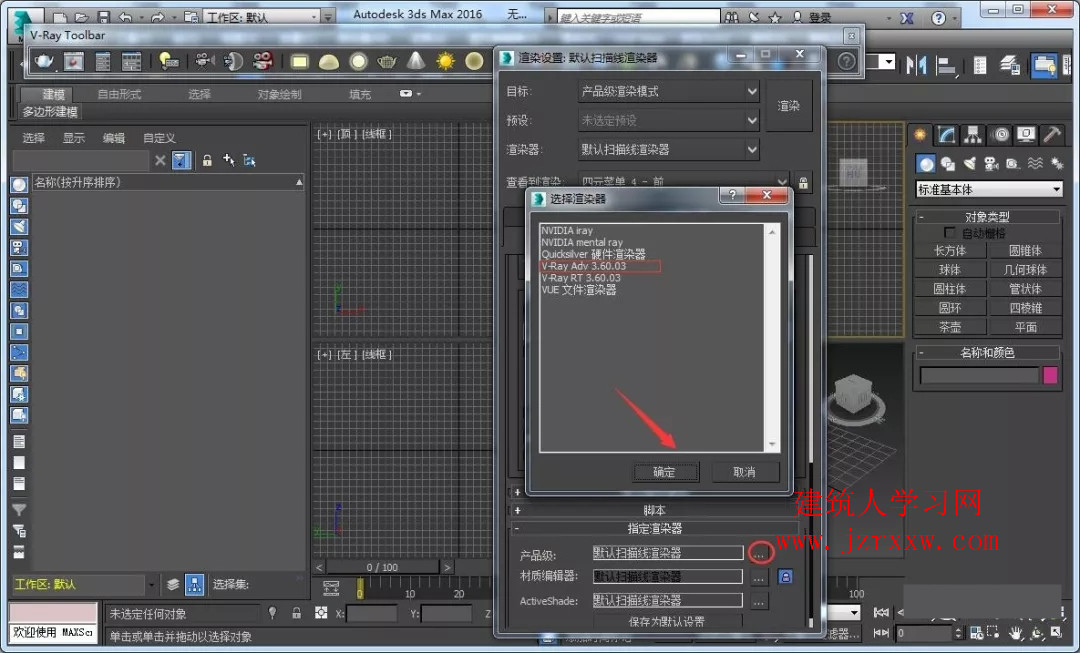
Task: Open the bottom 工作区: 默认 dropdown
Action: [83, 584]
